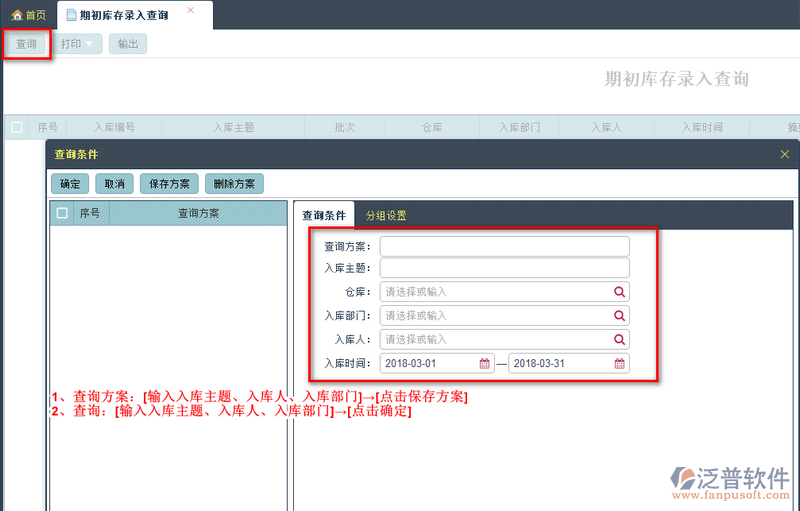
Task: Focus the 入库主题 input field
Action: pyautogui.click(x=505, y=268)
